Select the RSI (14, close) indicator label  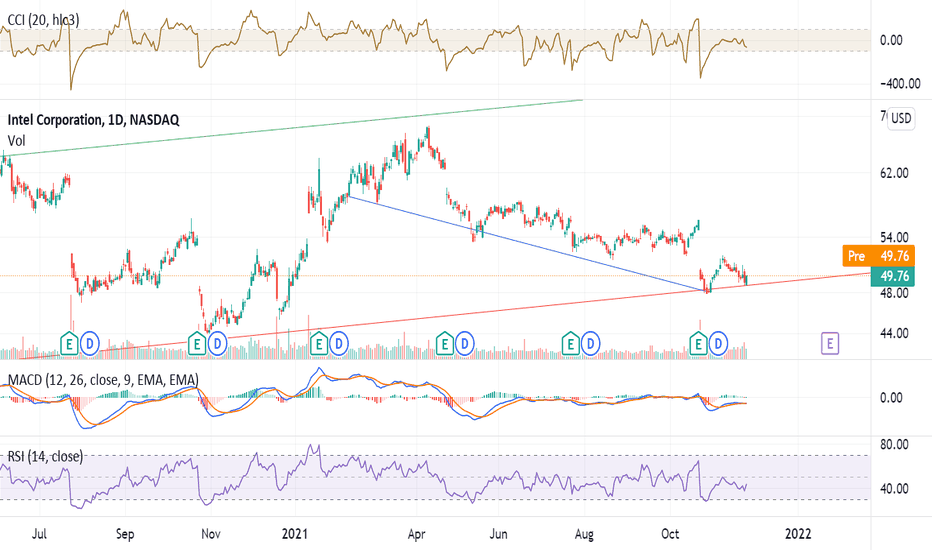click(45, 456)
